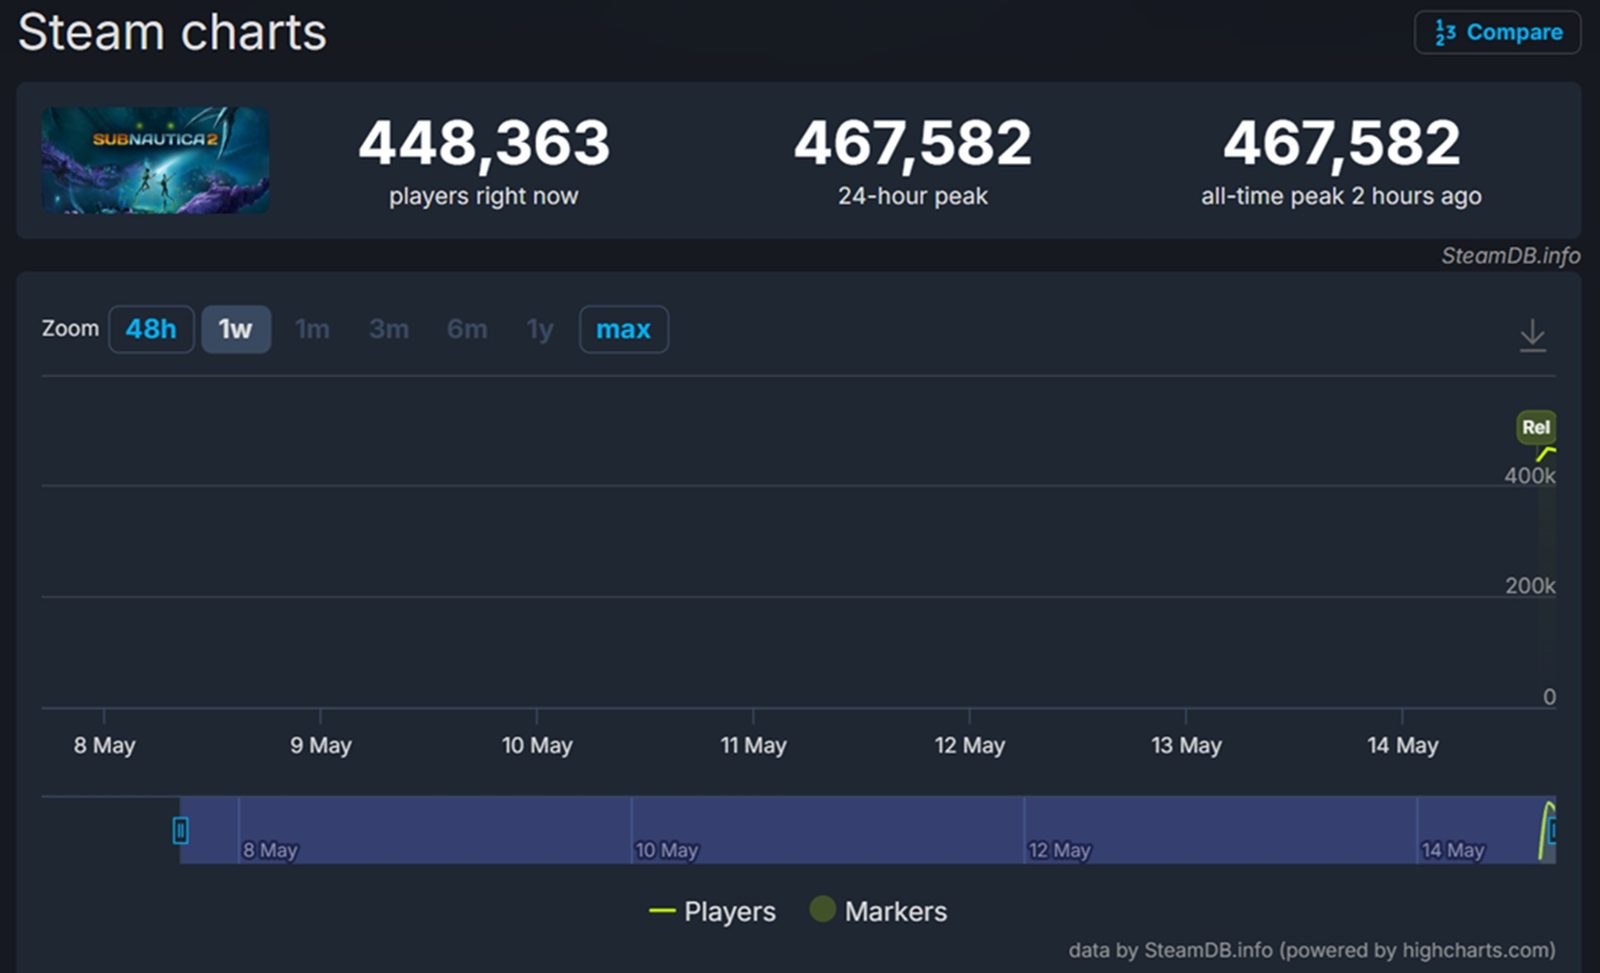Click the 10 May label in navigator
Screen dimensions: 1600x973
pyautogui.click(x=666, y=850)
